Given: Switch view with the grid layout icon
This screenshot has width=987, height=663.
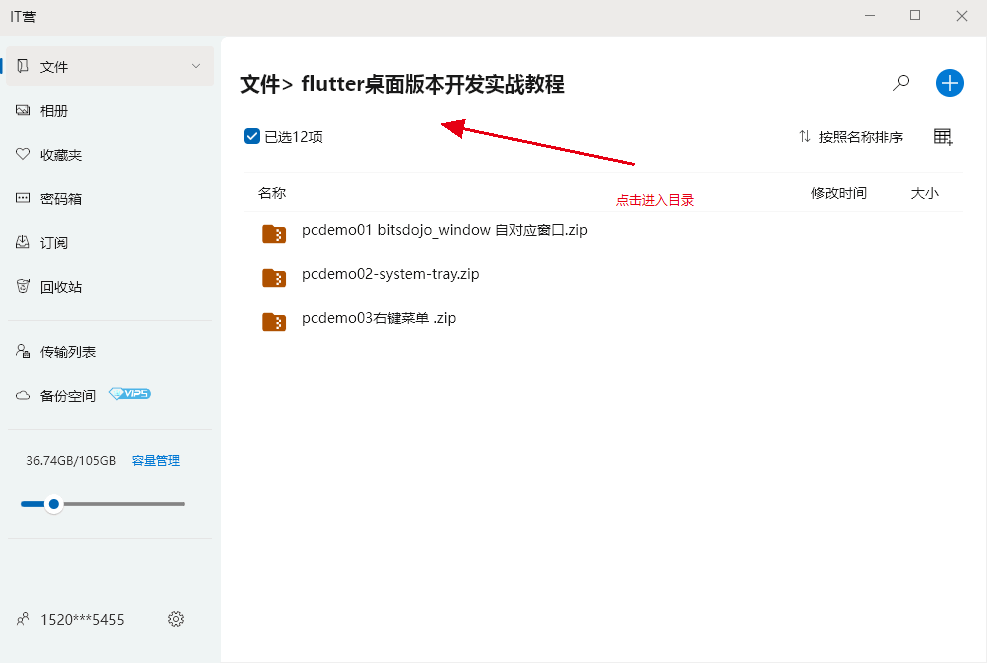Looking at the screenshot, I should coord(942,137).
